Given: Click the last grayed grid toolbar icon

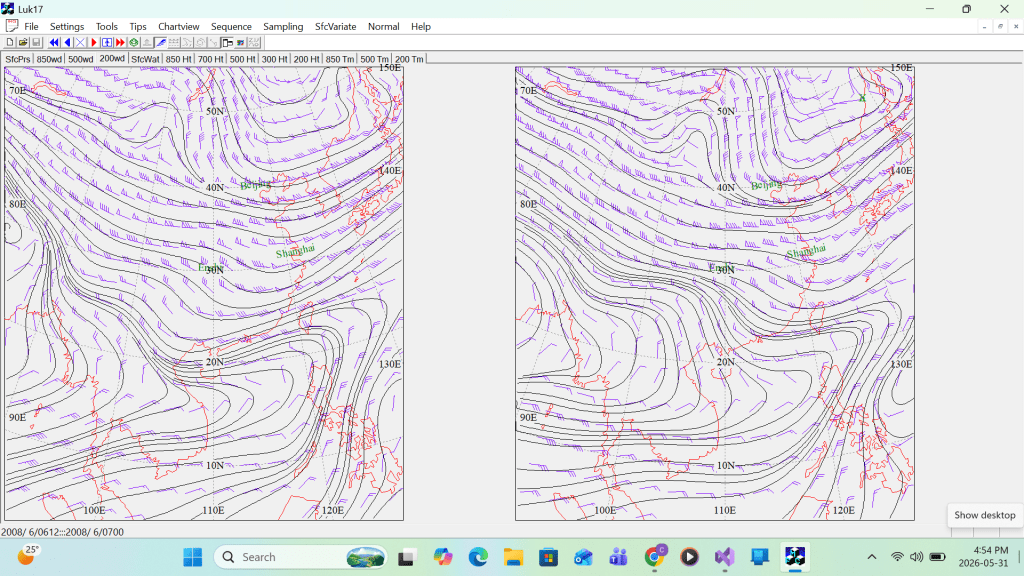Looking at the screenshot, I should coord(254,42).
